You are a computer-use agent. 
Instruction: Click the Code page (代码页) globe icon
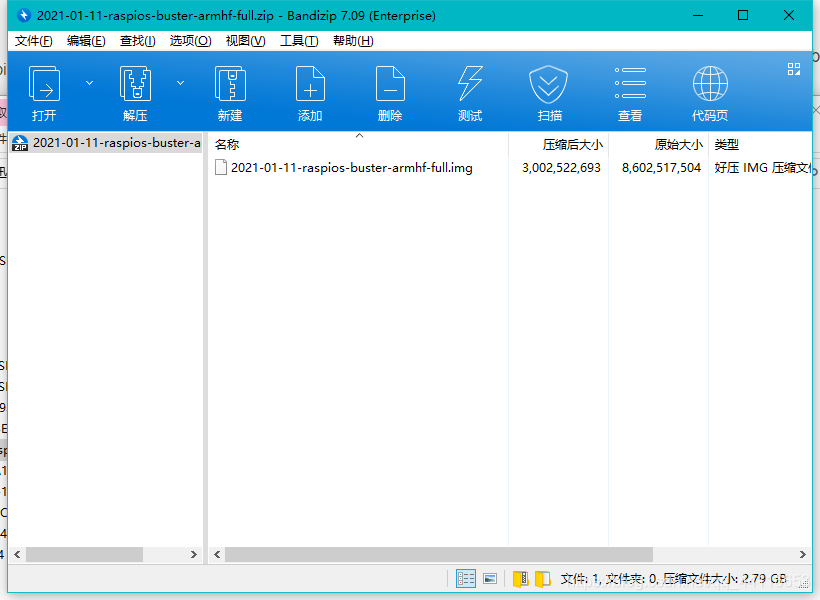[710, 84]
